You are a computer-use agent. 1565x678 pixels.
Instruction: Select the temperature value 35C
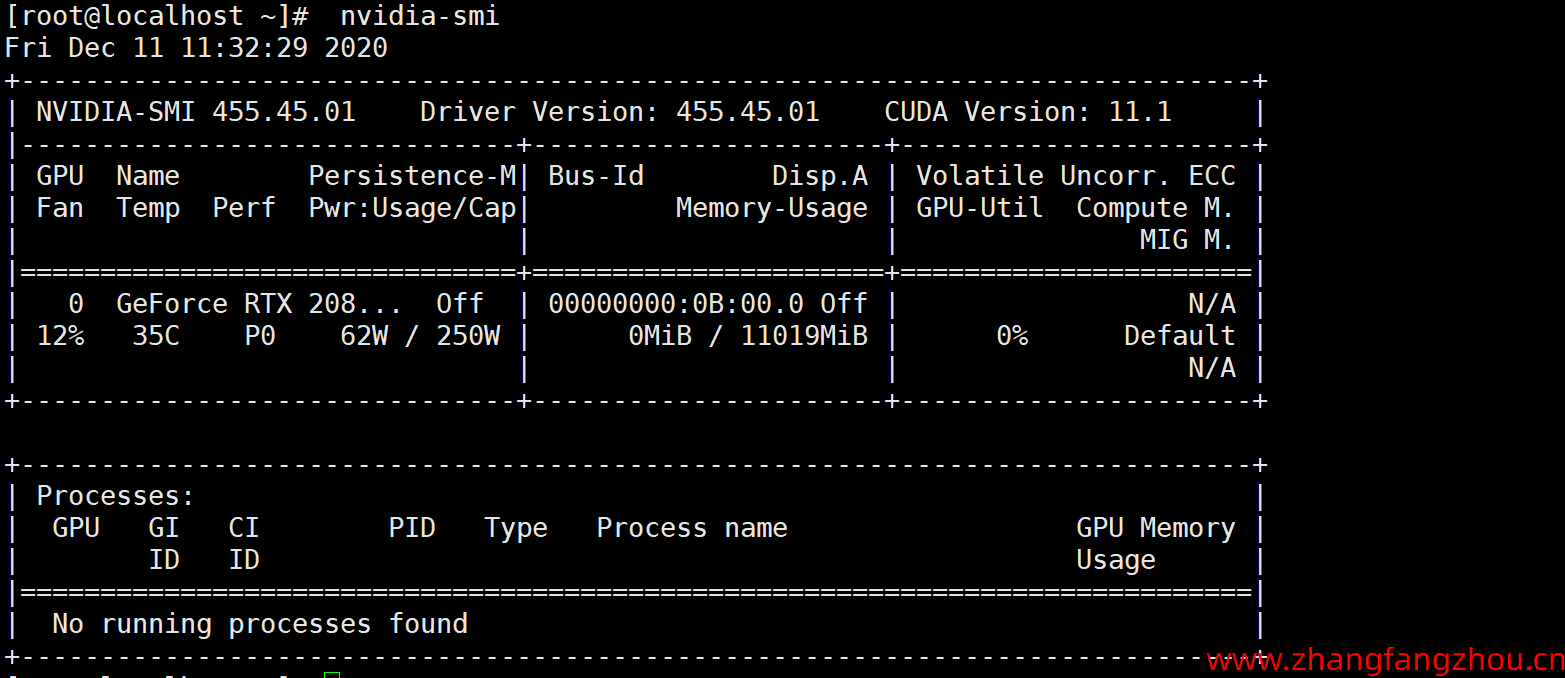tap(156, 336)
